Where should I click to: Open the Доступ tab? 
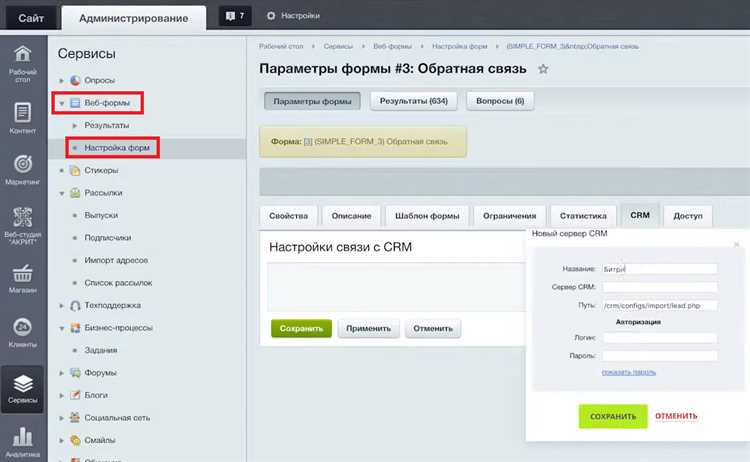tap(688, 216)
